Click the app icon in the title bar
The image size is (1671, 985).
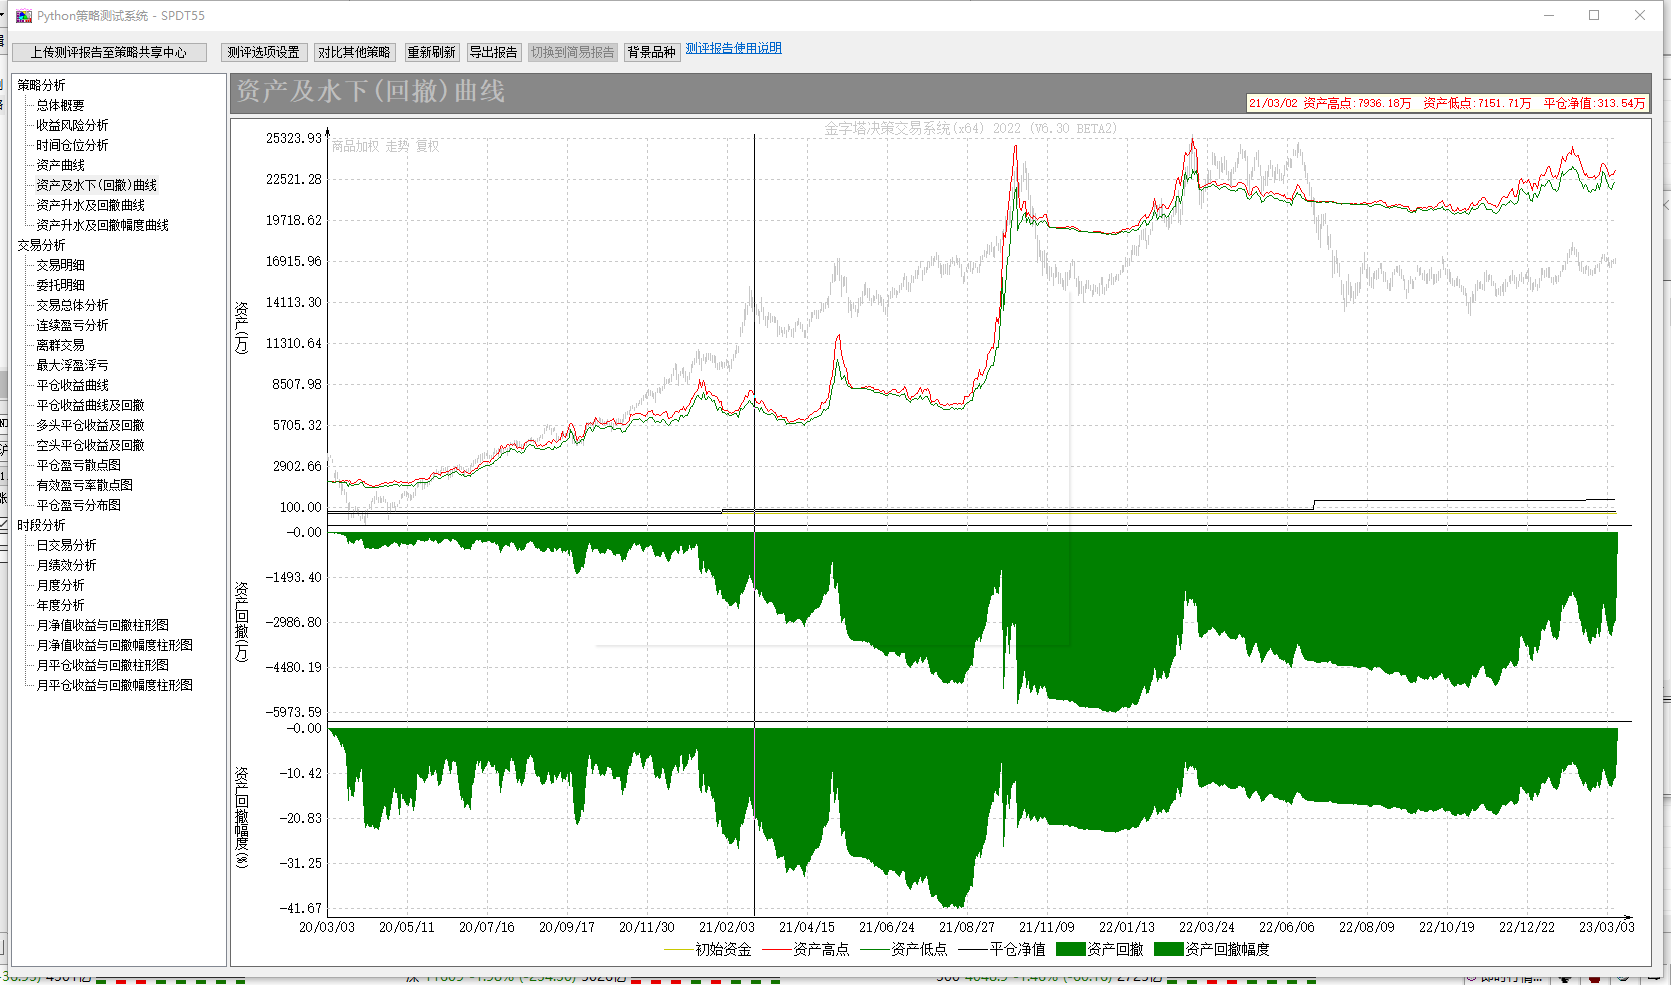[24, 16]
